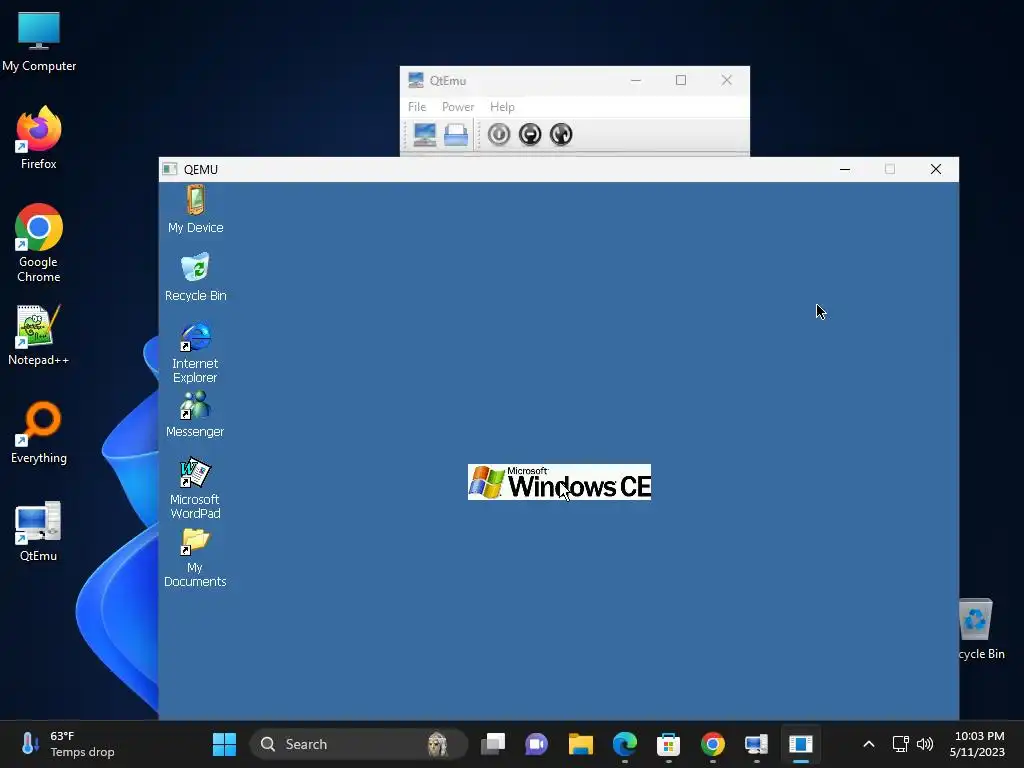Click the taskbar Search box
This screenshot has width=1024, height=768.
pos(359,744)
